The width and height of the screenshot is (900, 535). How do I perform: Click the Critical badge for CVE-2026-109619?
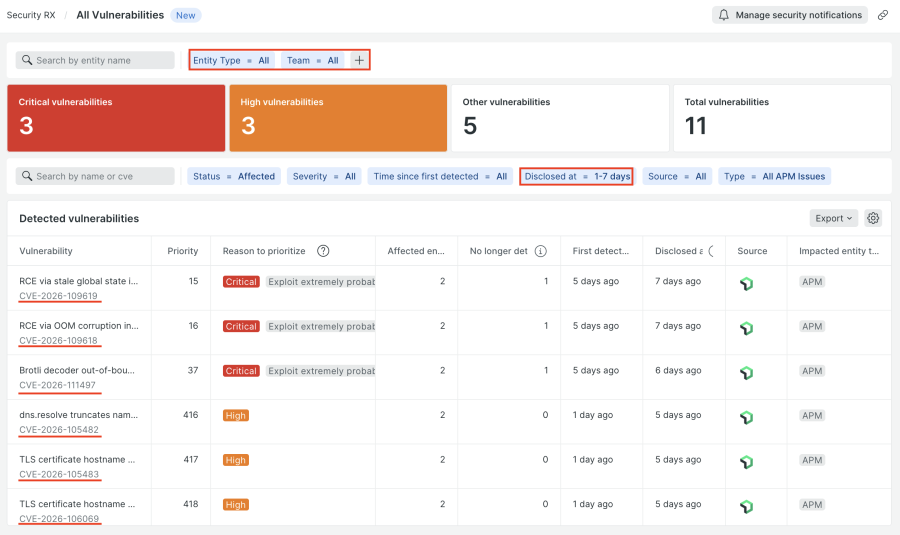[x=241, y=282]
